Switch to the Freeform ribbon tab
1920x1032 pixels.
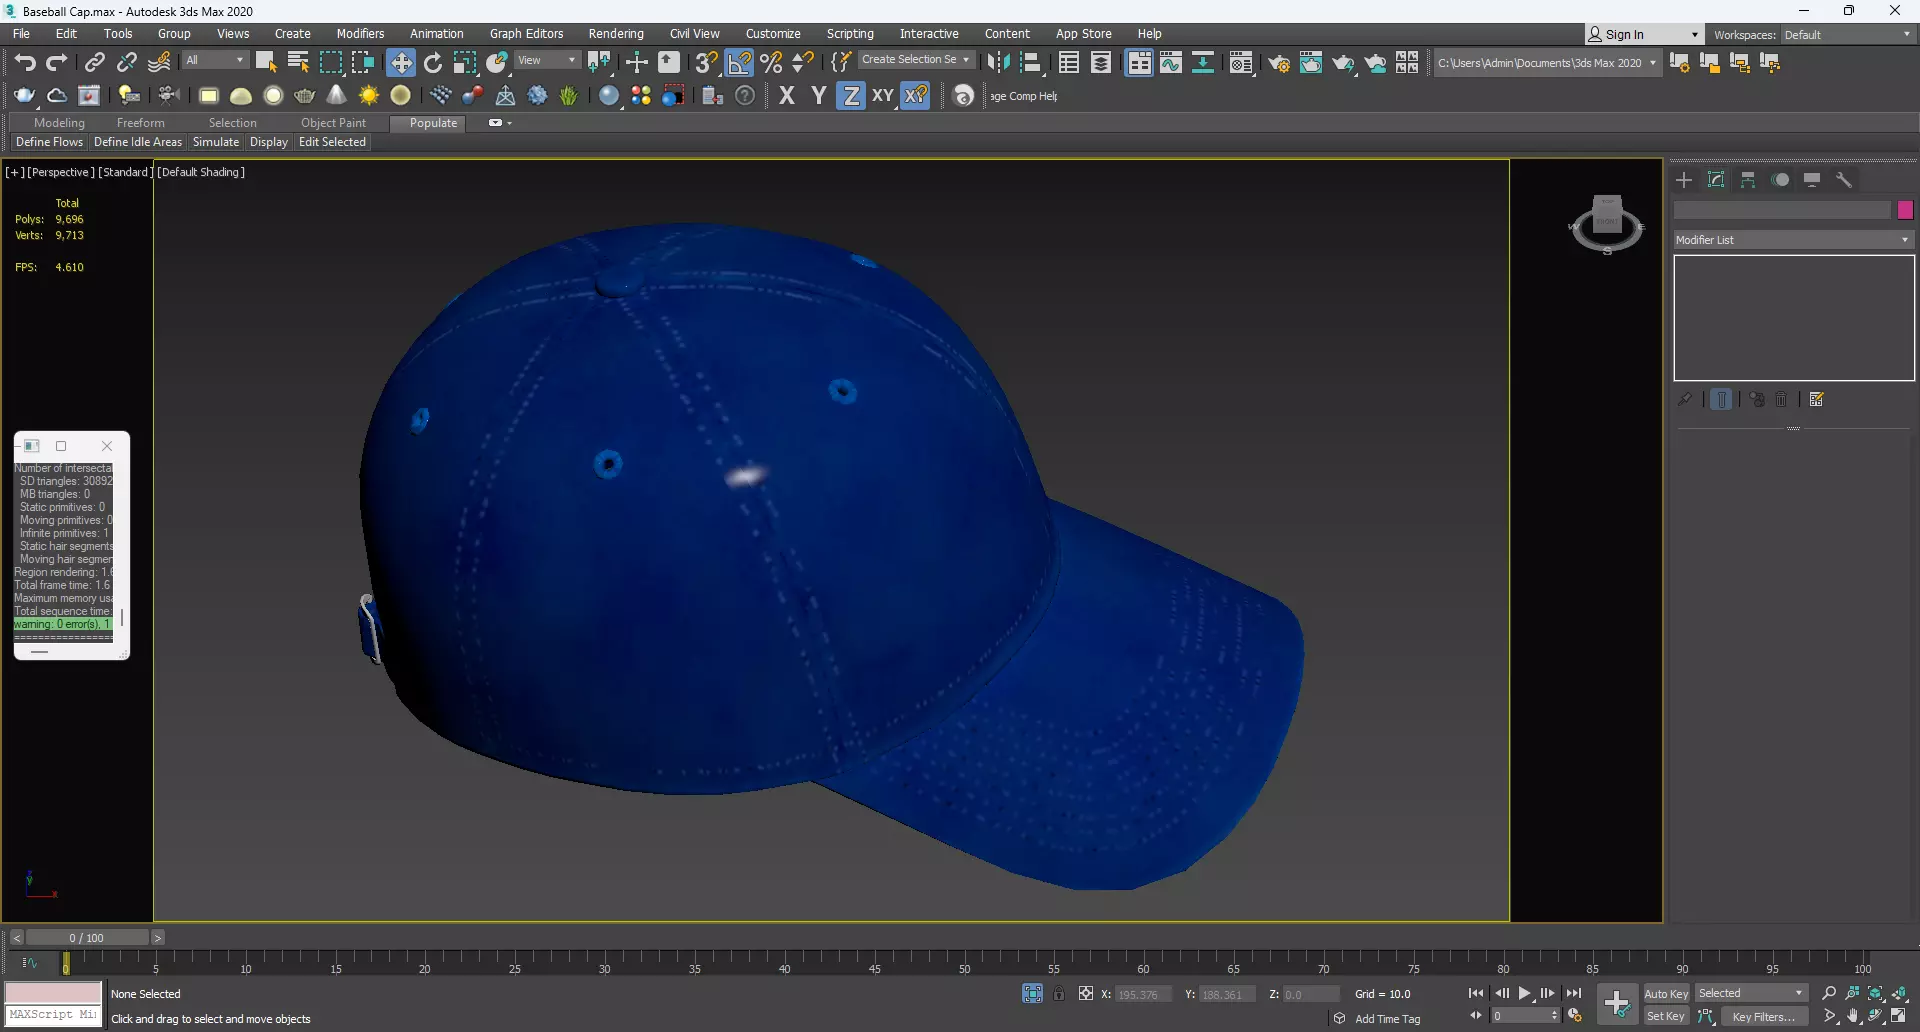click(140, 123)
